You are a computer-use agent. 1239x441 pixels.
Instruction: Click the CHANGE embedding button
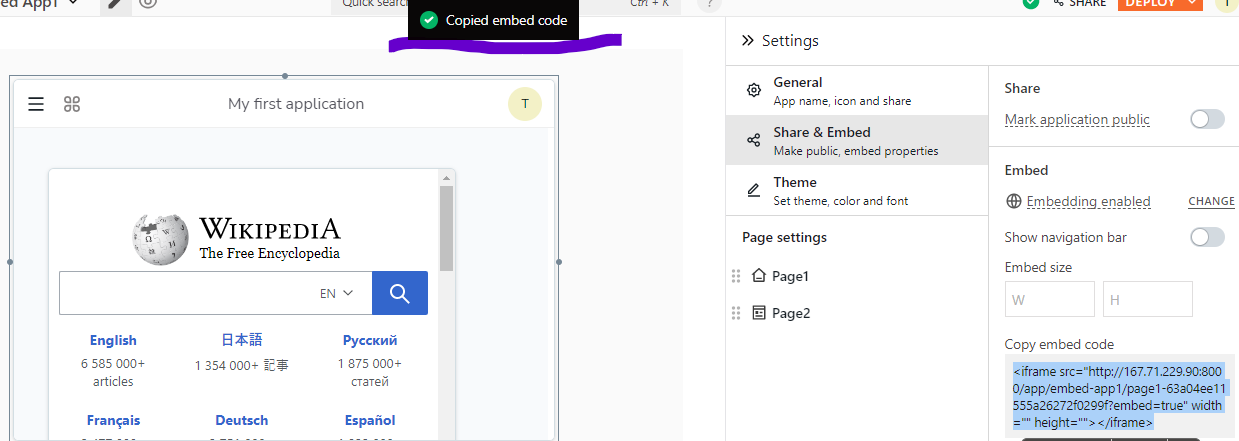(x=1211, y=201)
